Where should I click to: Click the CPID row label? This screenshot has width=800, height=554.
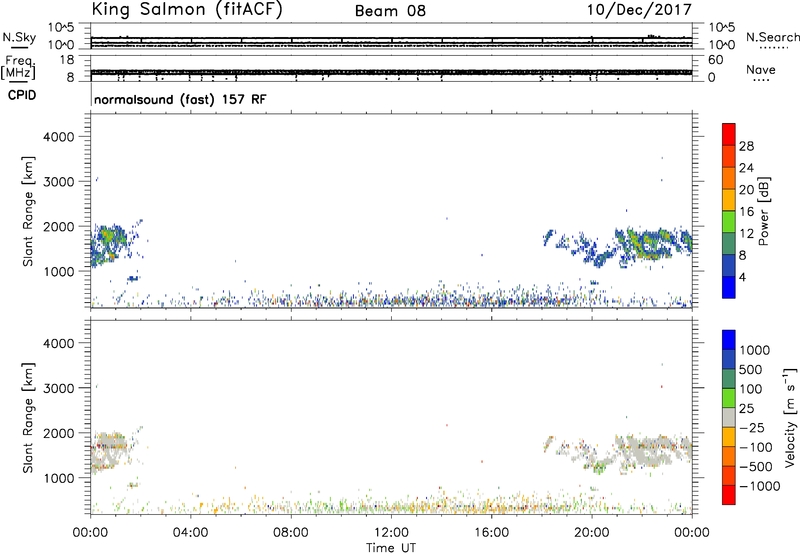tap(22, 95)
